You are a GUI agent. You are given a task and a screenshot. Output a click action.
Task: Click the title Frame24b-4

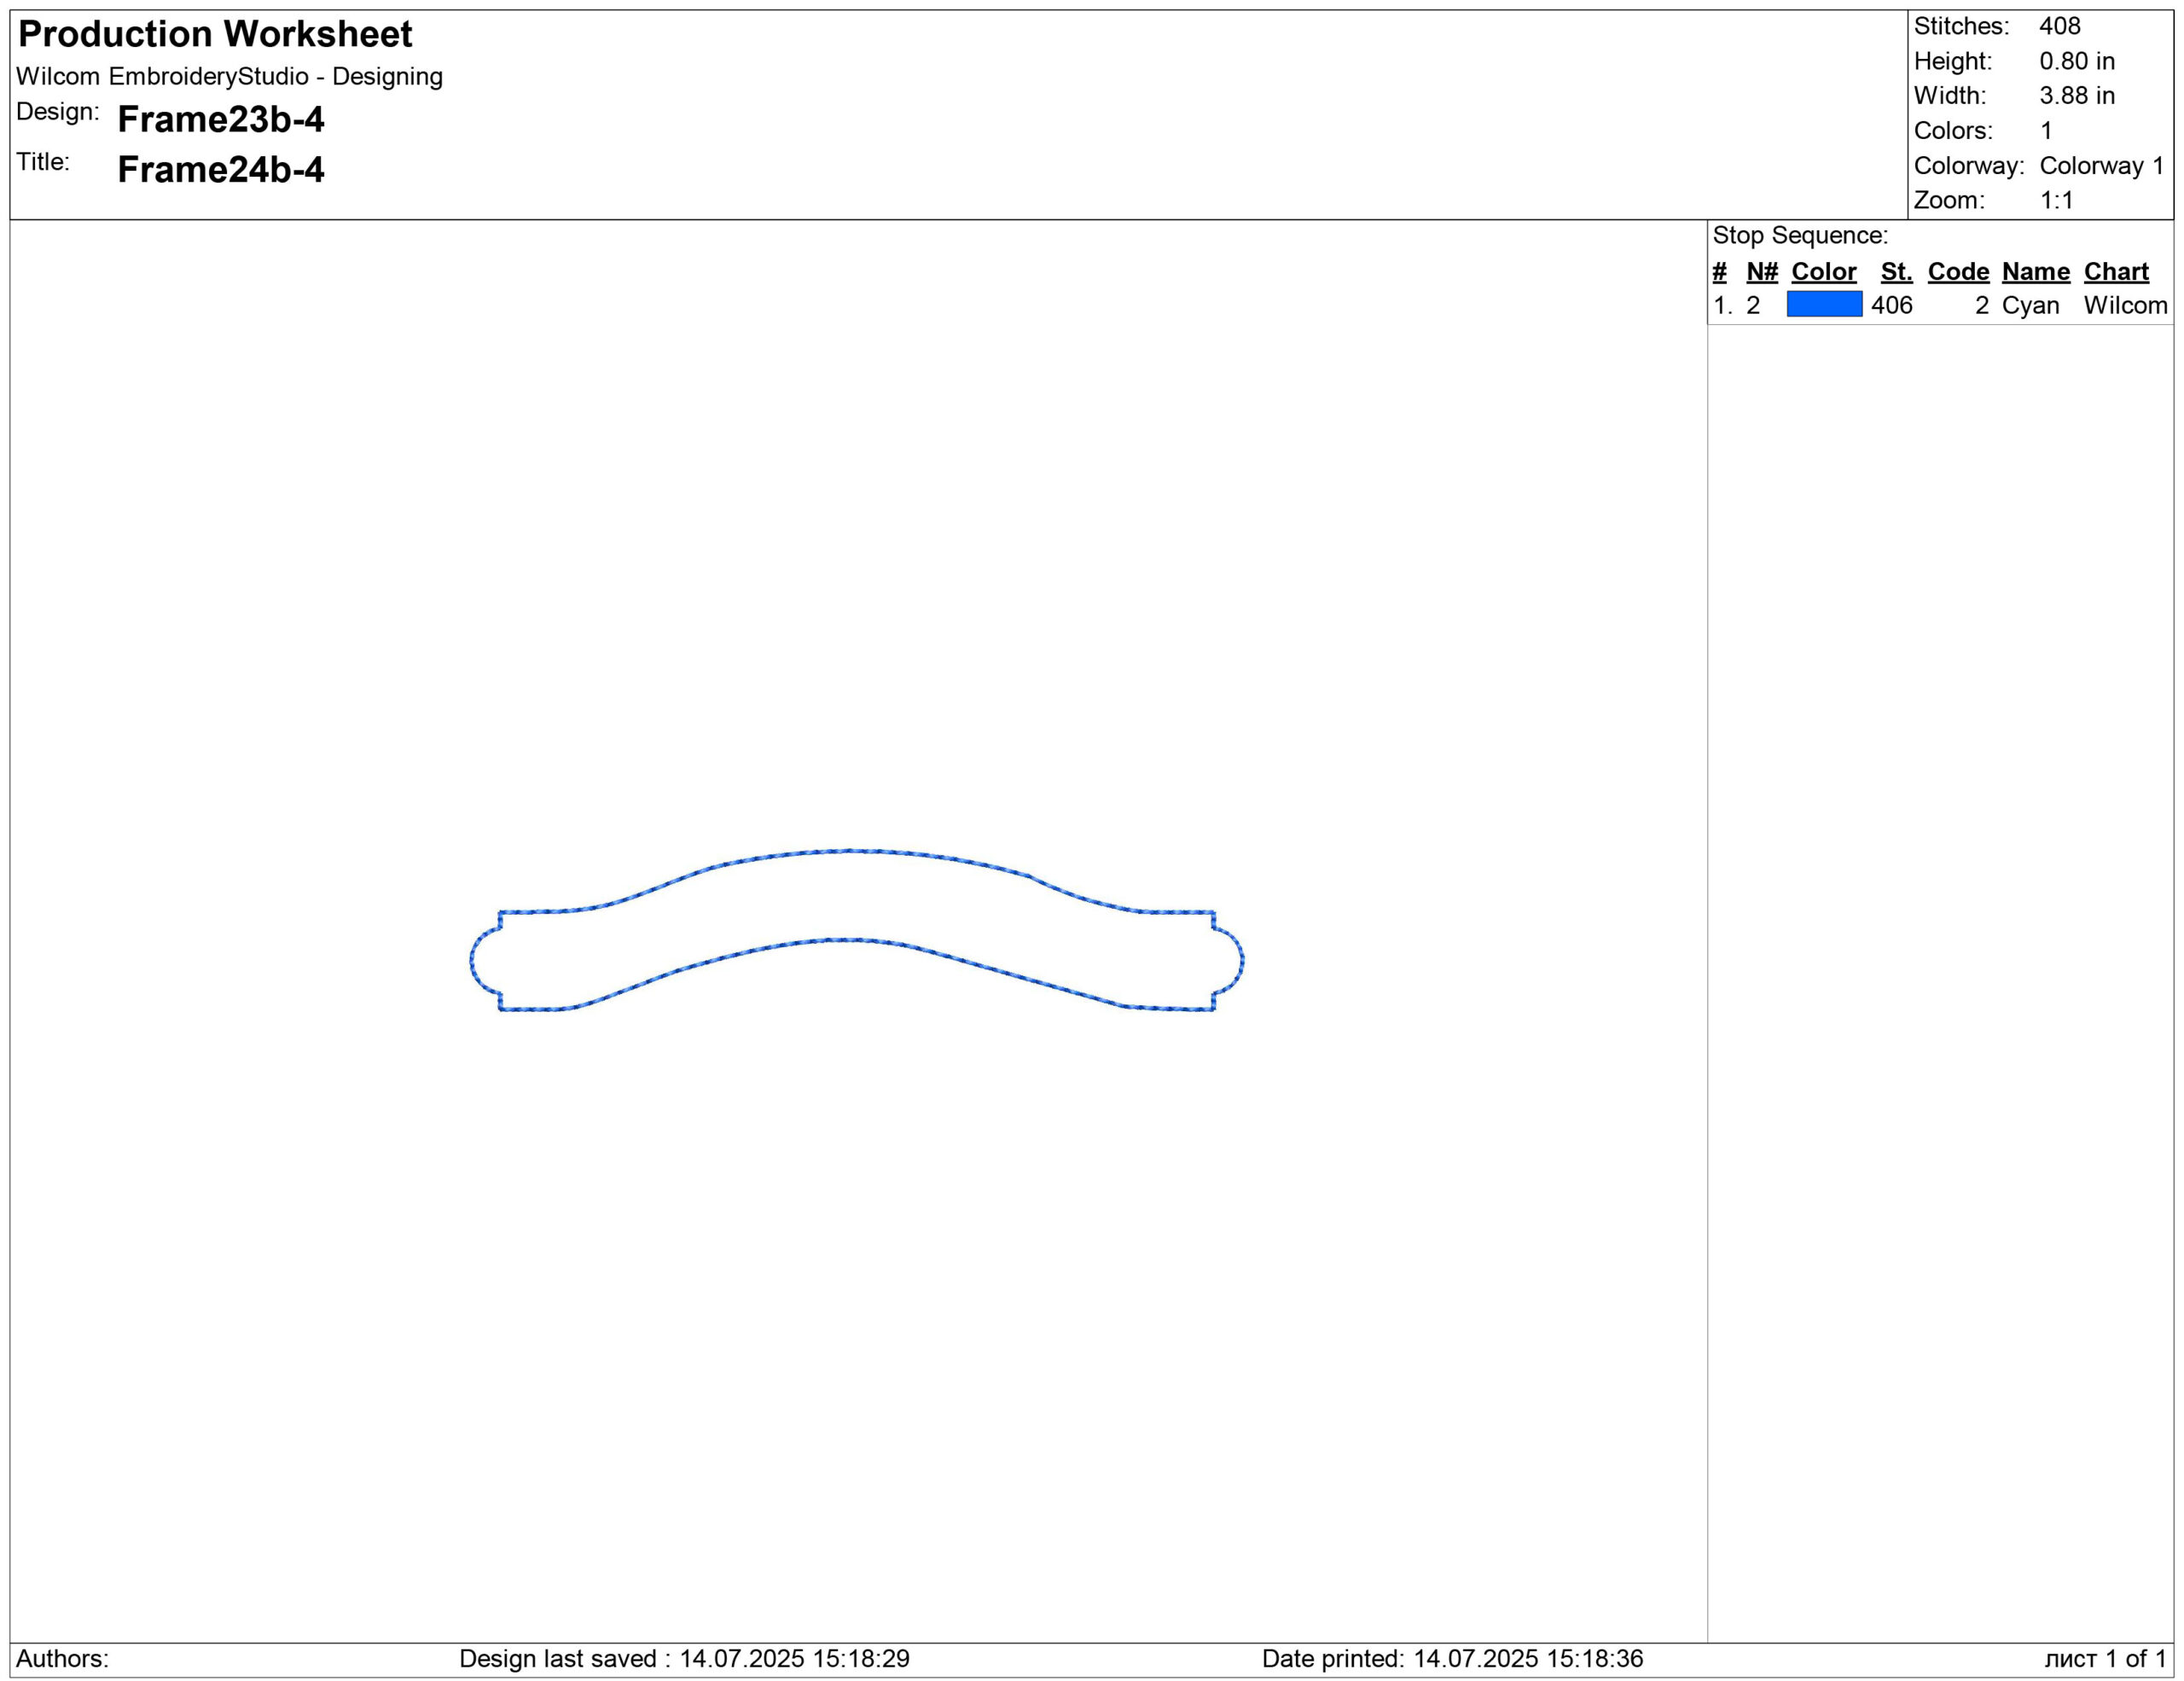(x=221, y=169)
